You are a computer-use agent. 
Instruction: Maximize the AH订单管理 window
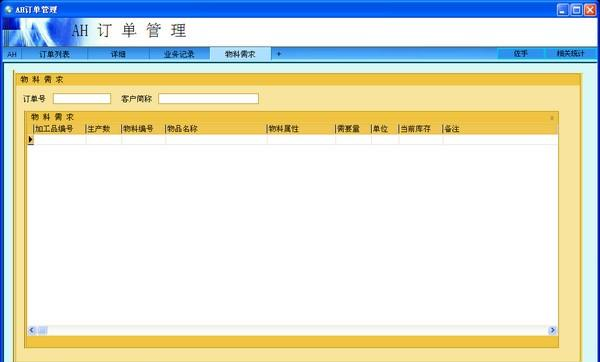point(576,10)
